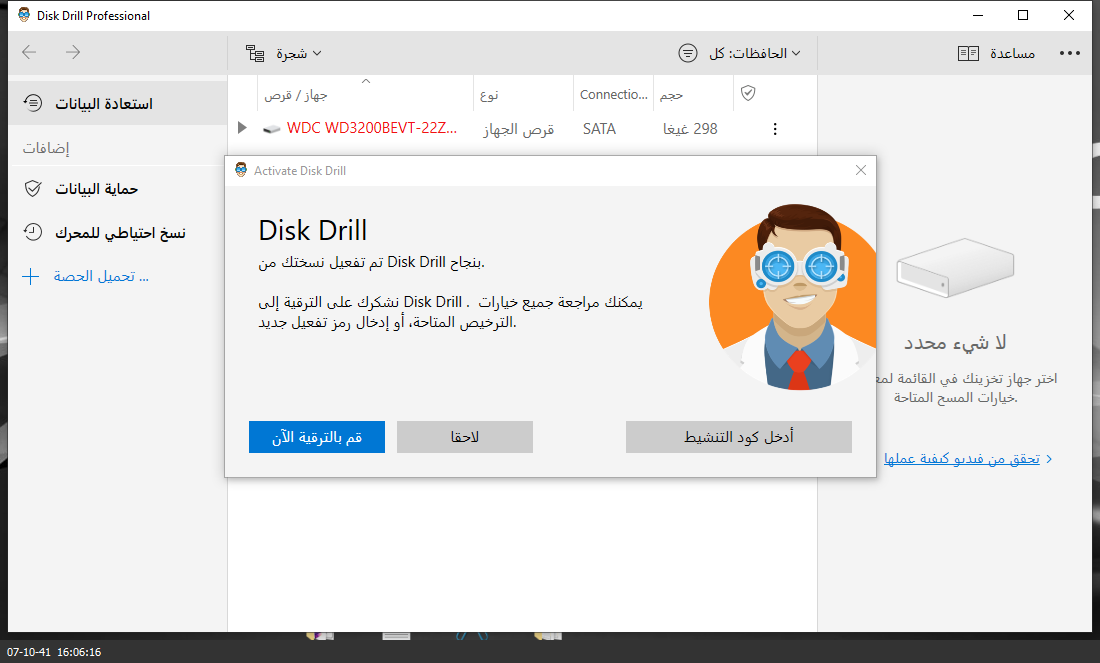Click the chevron beside the video link

pos(1049,459)
